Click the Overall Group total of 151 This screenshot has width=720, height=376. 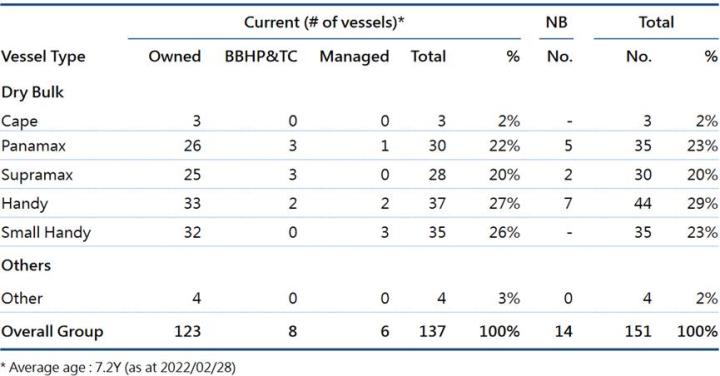(638, 331)
